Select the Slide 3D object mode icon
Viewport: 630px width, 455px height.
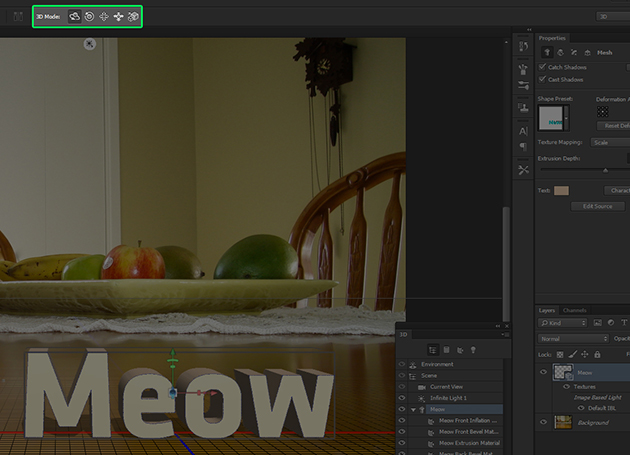point(118,16)
